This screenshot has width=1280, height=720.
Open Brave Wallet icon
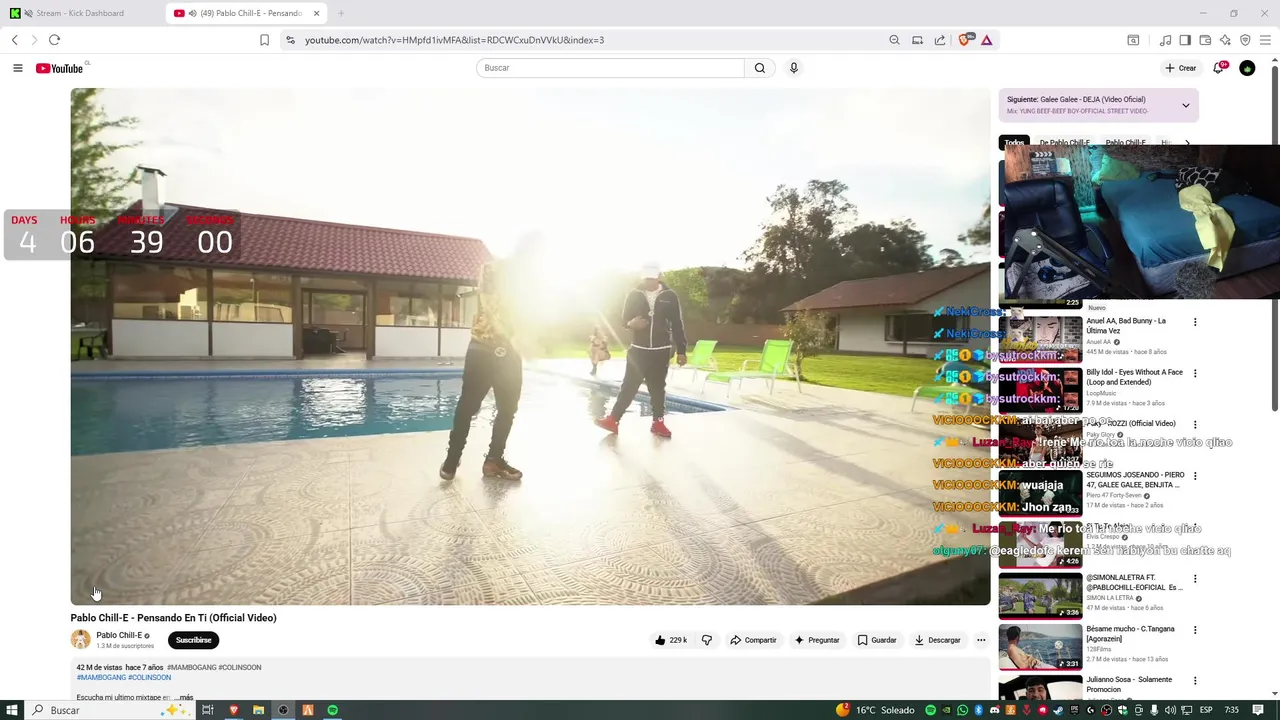click(1205, 40)
